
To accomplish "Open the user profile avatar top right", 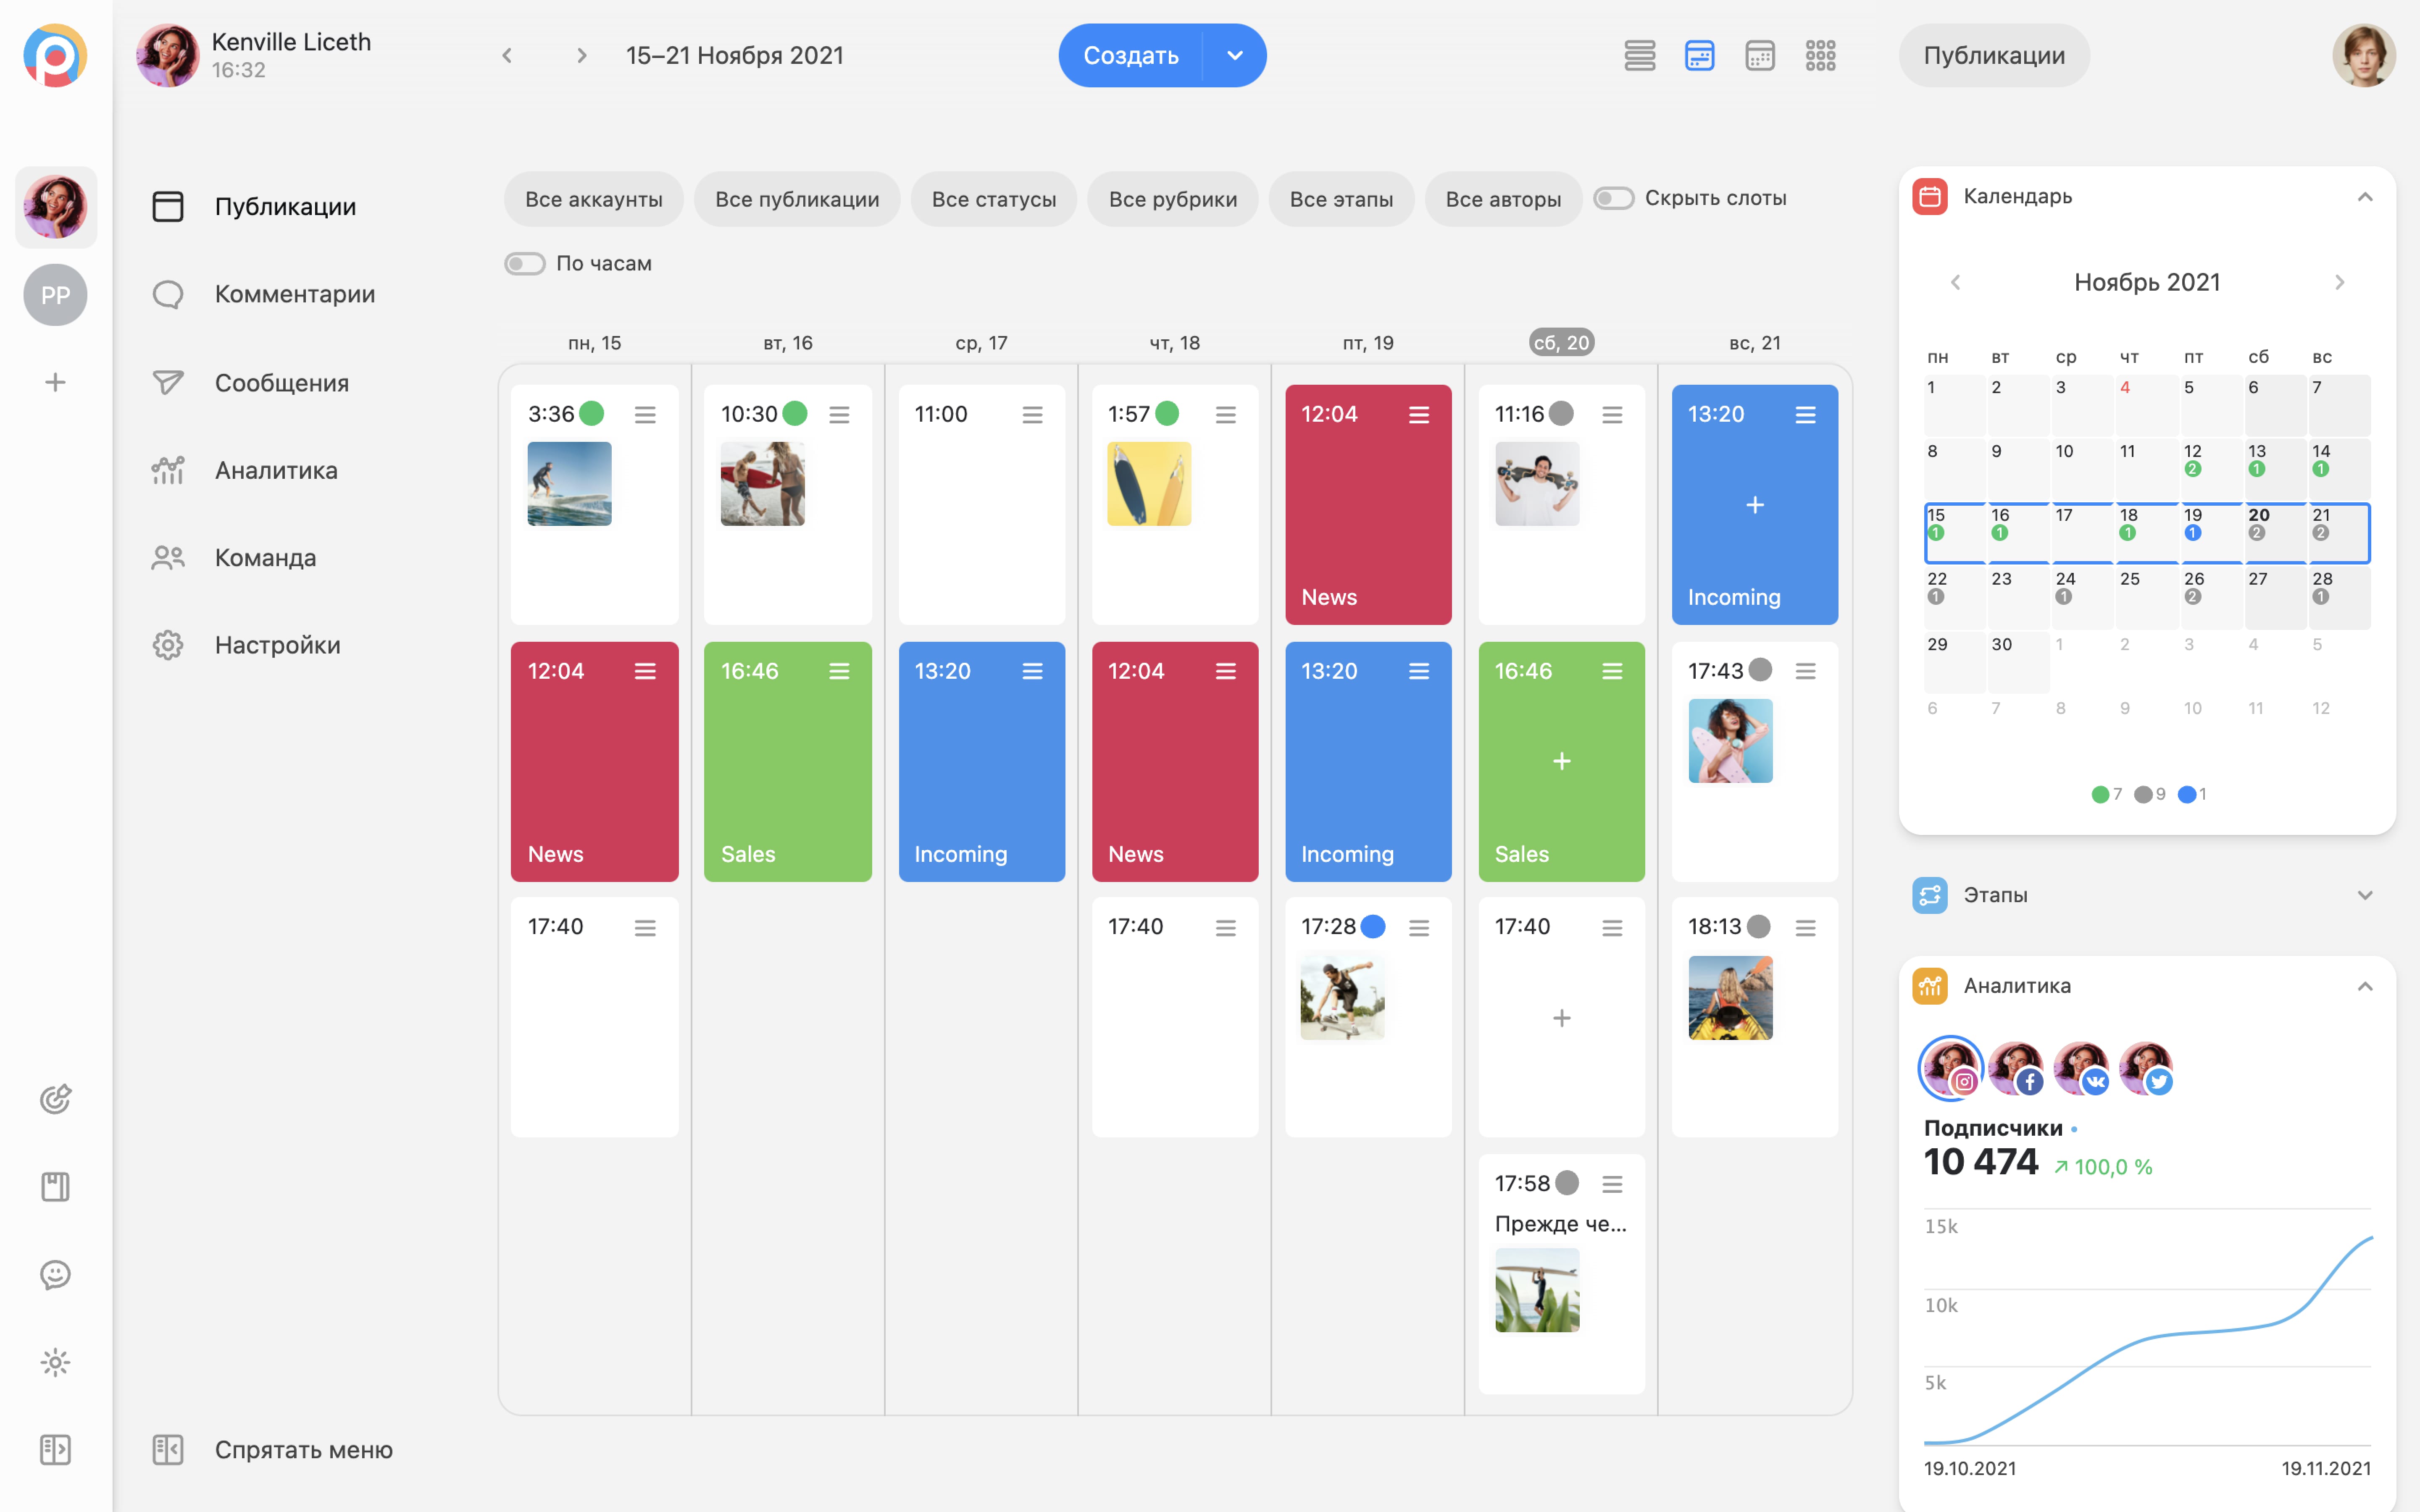I will (x=2364, y=55).
